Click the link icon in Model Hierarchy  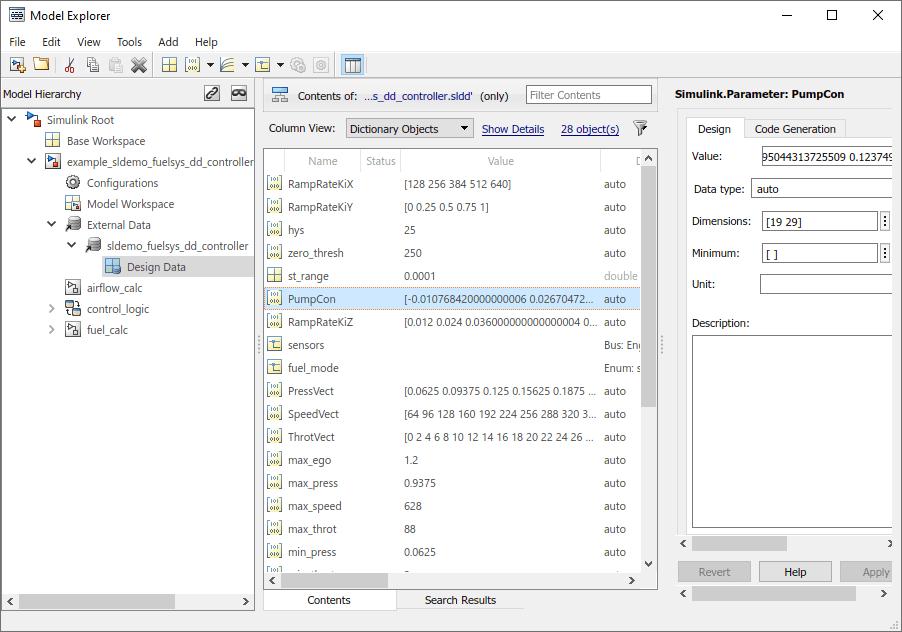[212, 93]
